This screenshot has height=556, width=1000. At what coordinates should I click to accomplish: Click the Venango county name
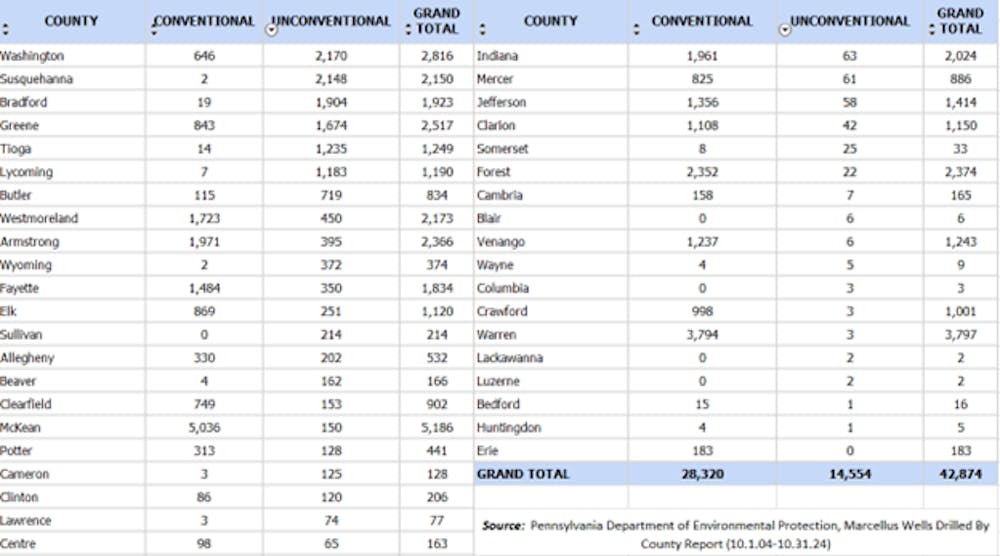pyautogui.click(x=501, y=242)
